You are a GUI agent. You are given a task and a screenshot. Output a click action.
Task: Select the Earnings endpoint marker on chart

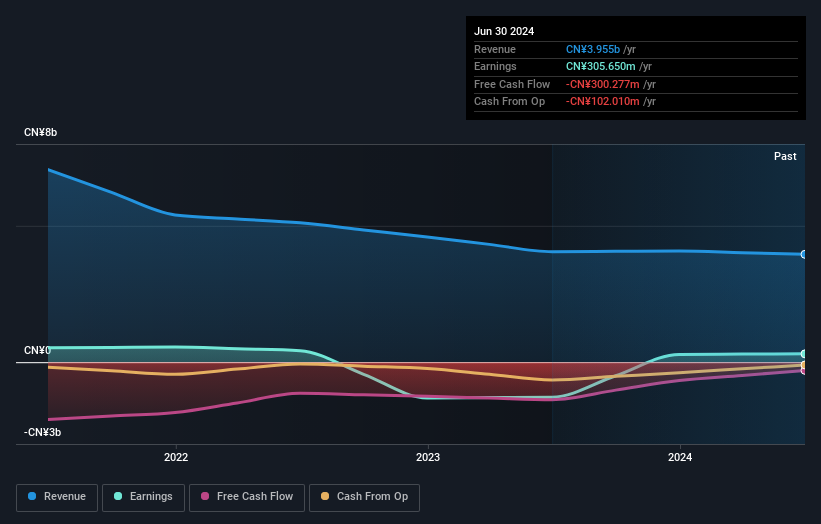pyautogui.click(x=804, y=354)
